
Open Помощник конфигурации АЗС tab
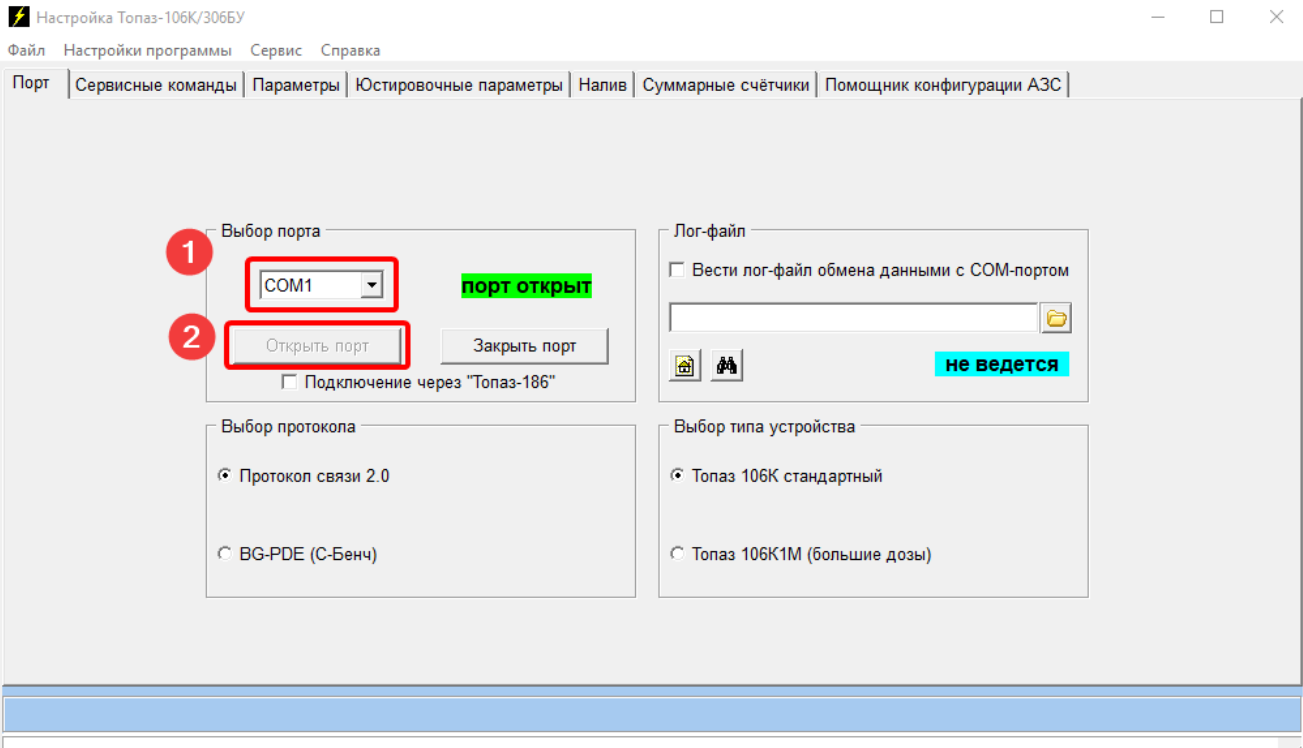pos(943,85)
